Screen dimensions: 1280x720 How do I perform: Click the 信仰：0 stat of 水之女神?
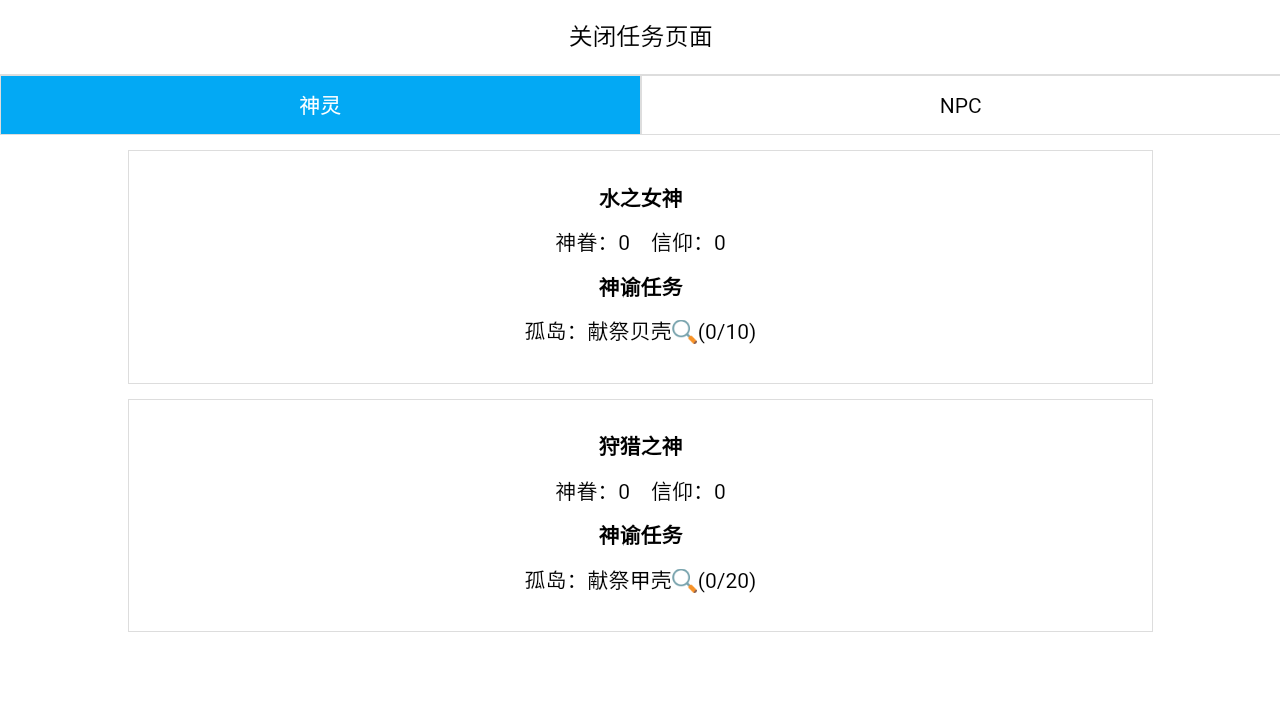[x=689, y=242]
